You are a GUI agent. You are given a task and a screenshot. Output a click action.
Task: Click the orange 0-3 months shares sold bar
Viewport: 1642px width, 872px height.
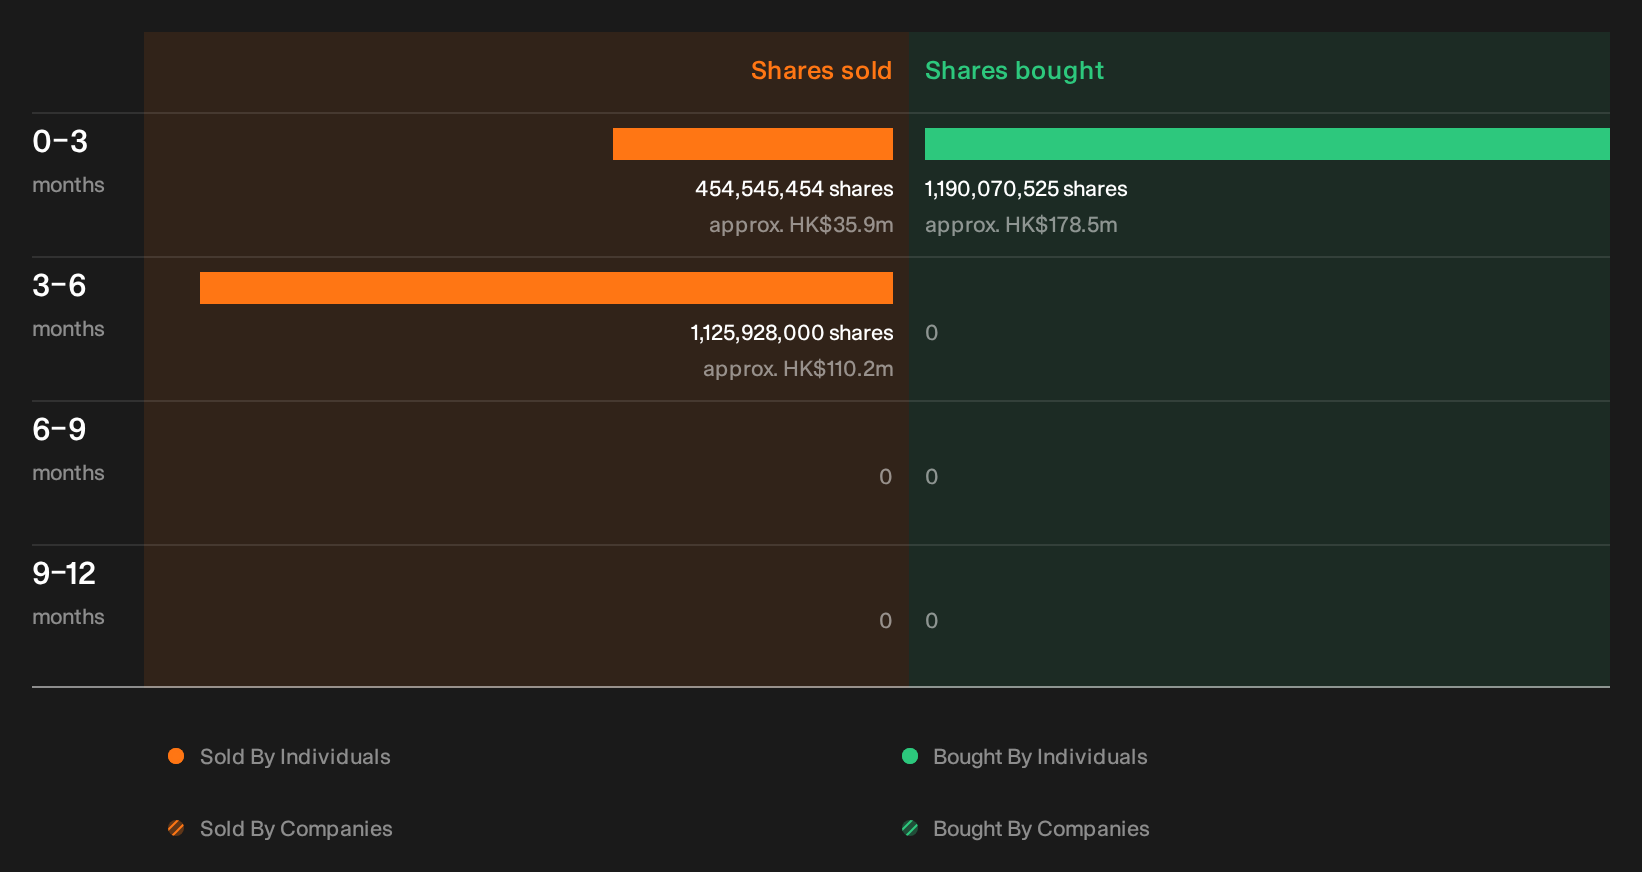point(753,144)
